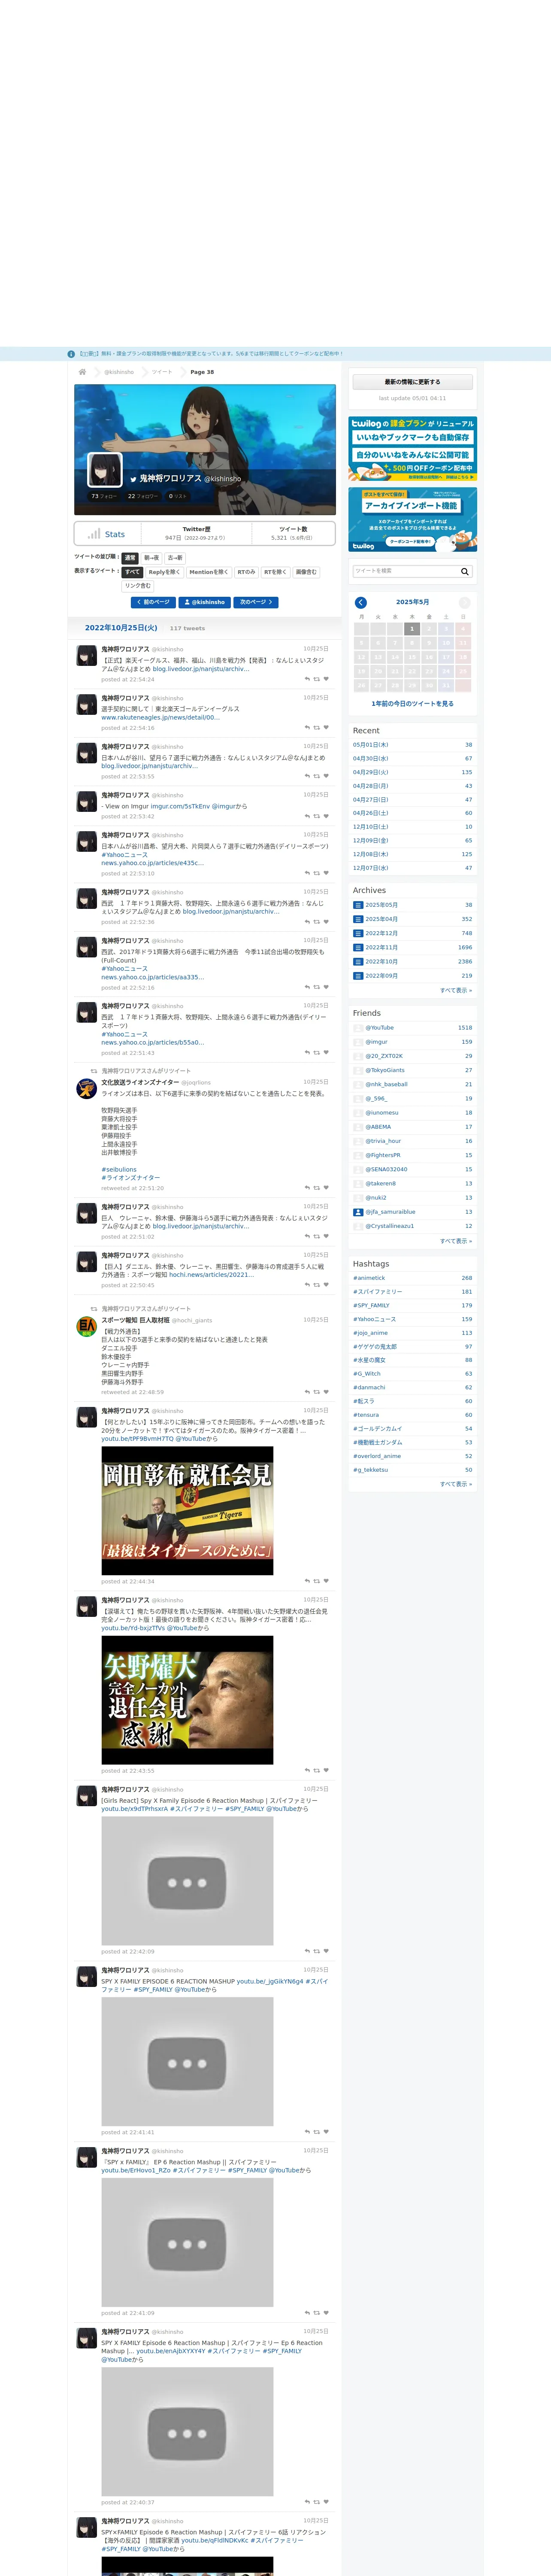Like the tweet posted at 22:52:16

click(x=326, y=987)
